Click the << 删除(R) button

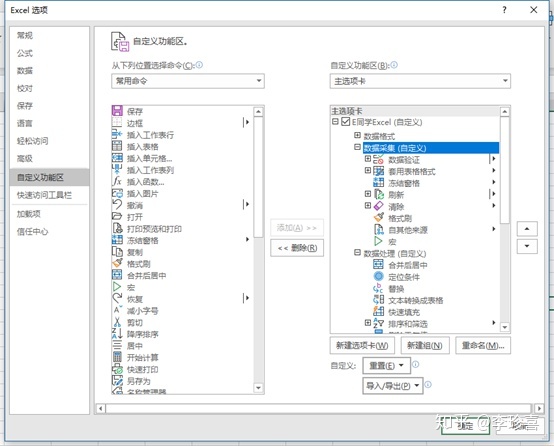click(x=297, y=248)
